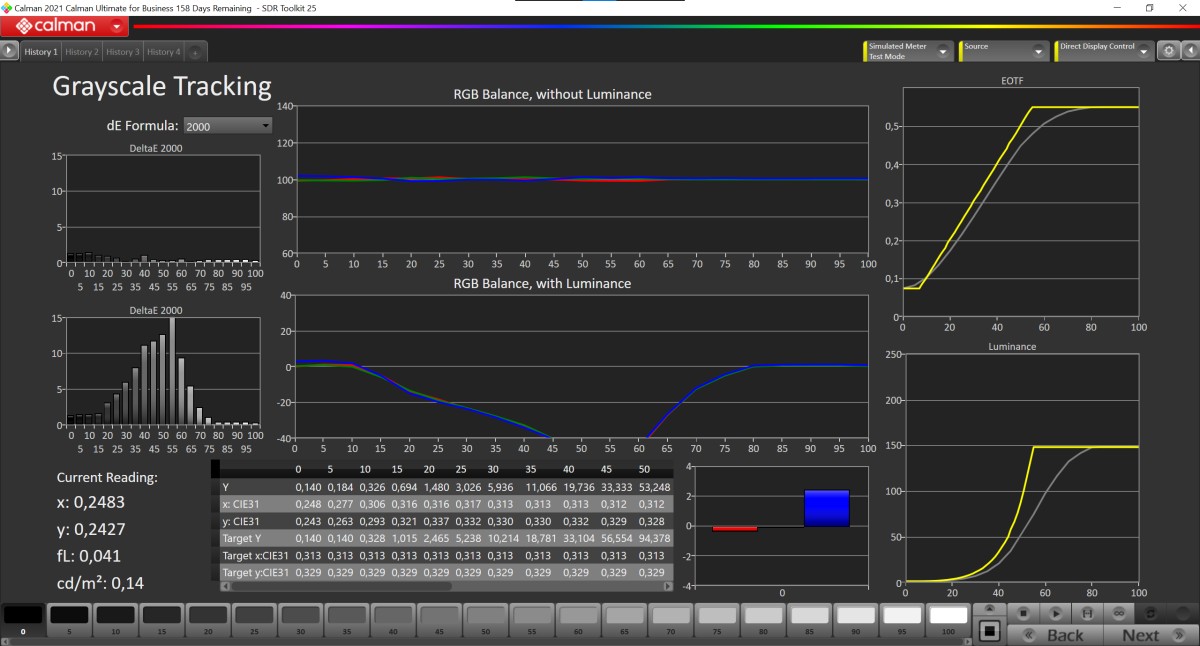Click the blue bar in RGB bar chart
This screenshot has width=1200, height=646.
click(826, 508)
